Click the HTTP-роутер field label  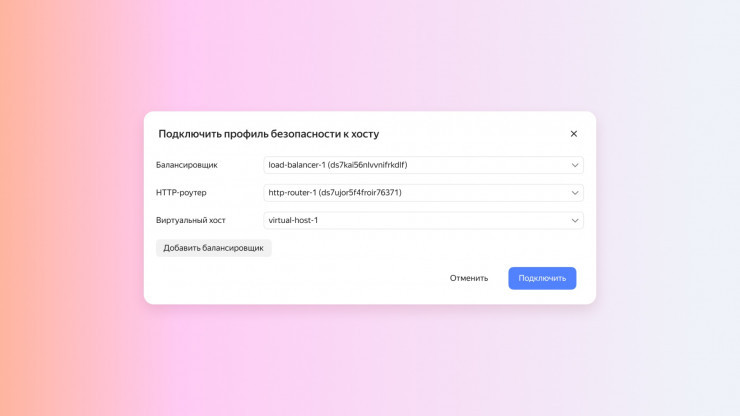pos(181,193)
